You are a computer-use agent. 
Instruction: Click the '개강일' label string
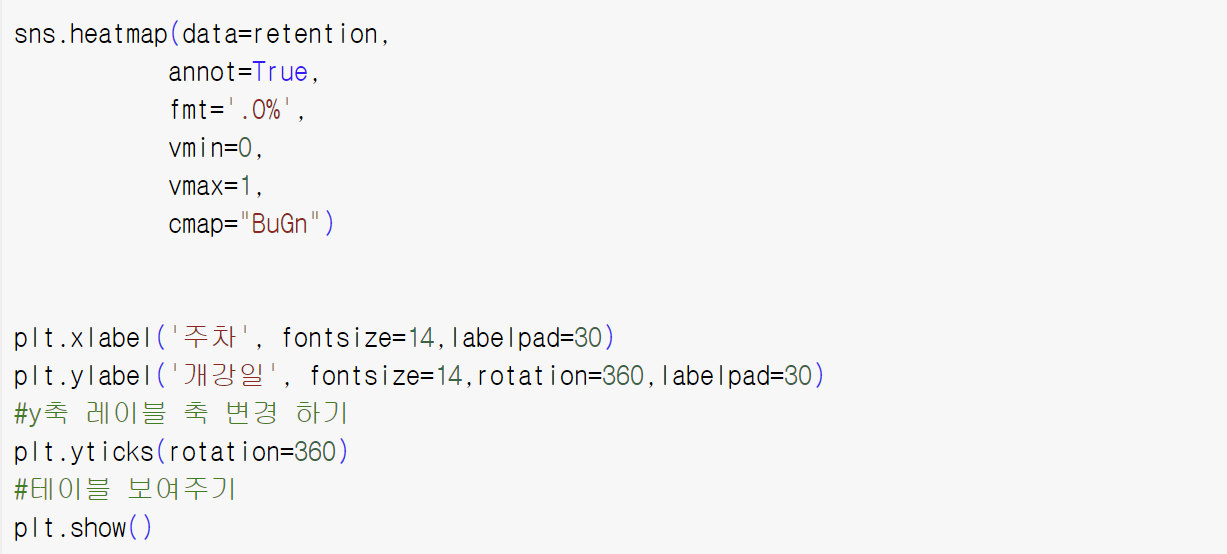pyautogui.click(x=231, y=376)
